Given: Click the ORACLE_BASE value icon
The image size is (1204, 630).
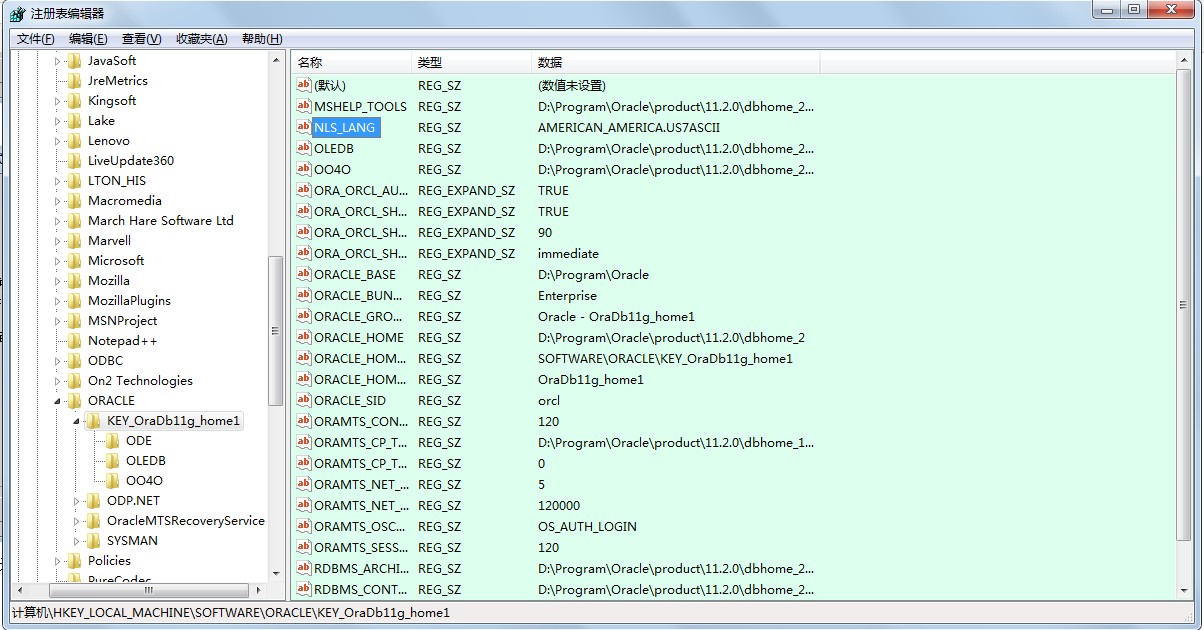Looking at the screenshot, I should pyautogui.click(x=304, y=274).
